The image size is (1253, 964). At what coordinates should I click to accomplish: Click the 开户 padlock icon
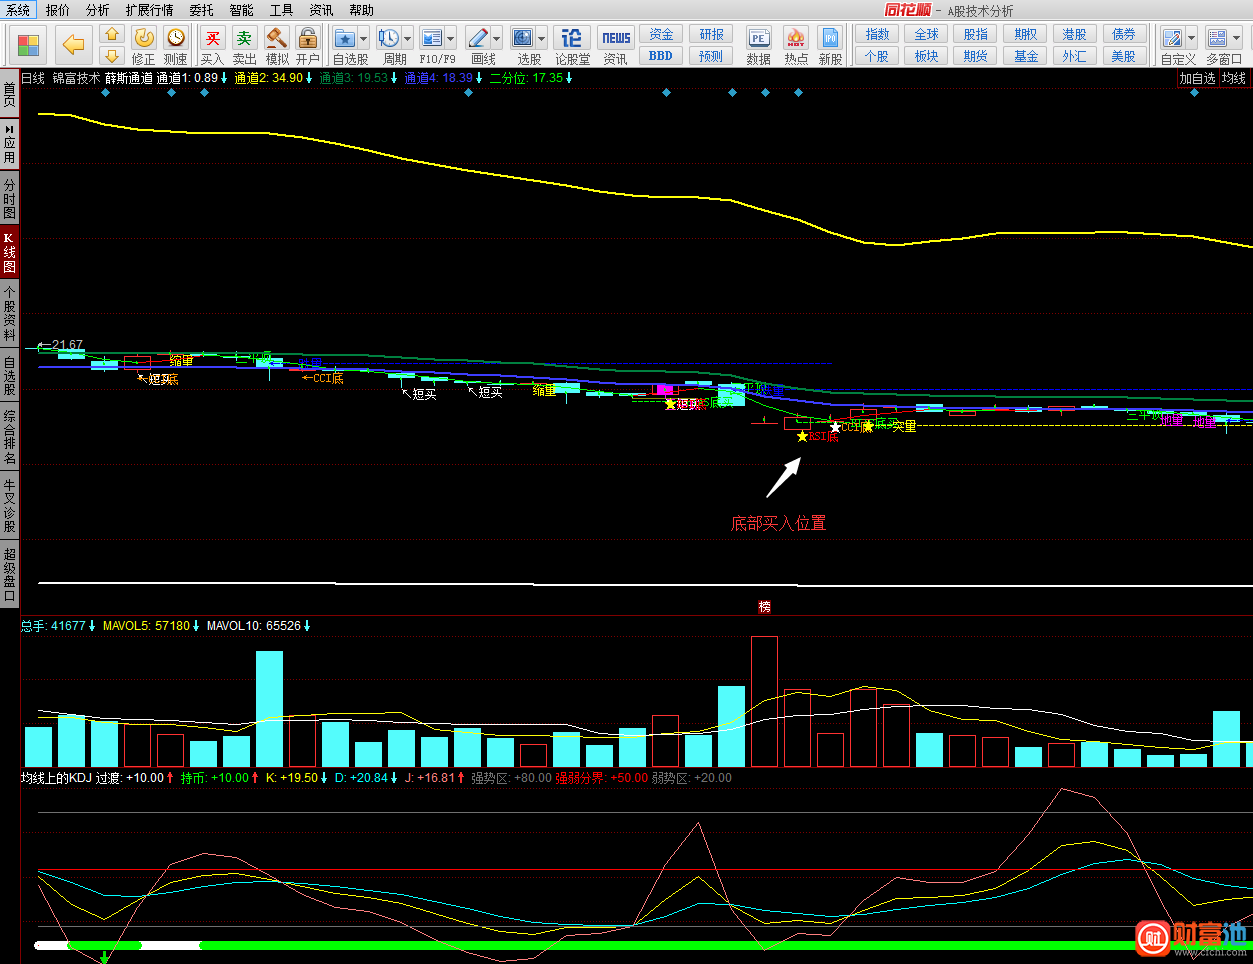(x=308, y=39)
